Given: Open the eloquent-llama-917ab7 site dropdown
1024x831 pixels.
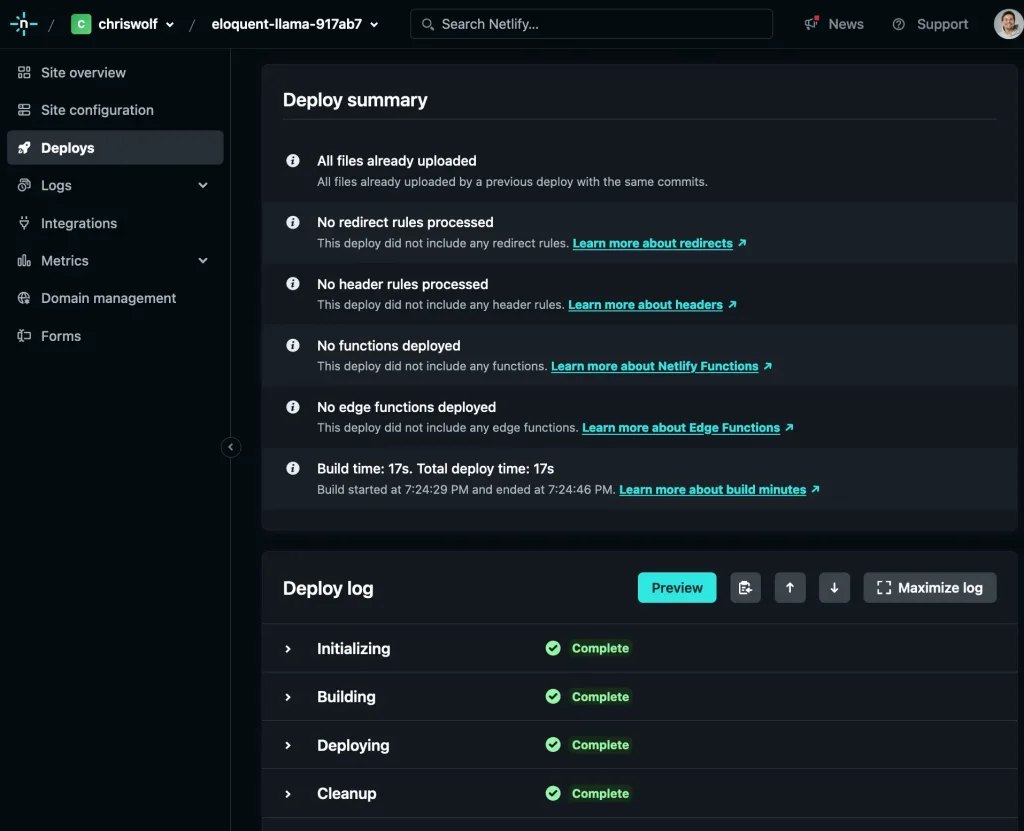Looking at the screenshot, I should tap(293, 24).
